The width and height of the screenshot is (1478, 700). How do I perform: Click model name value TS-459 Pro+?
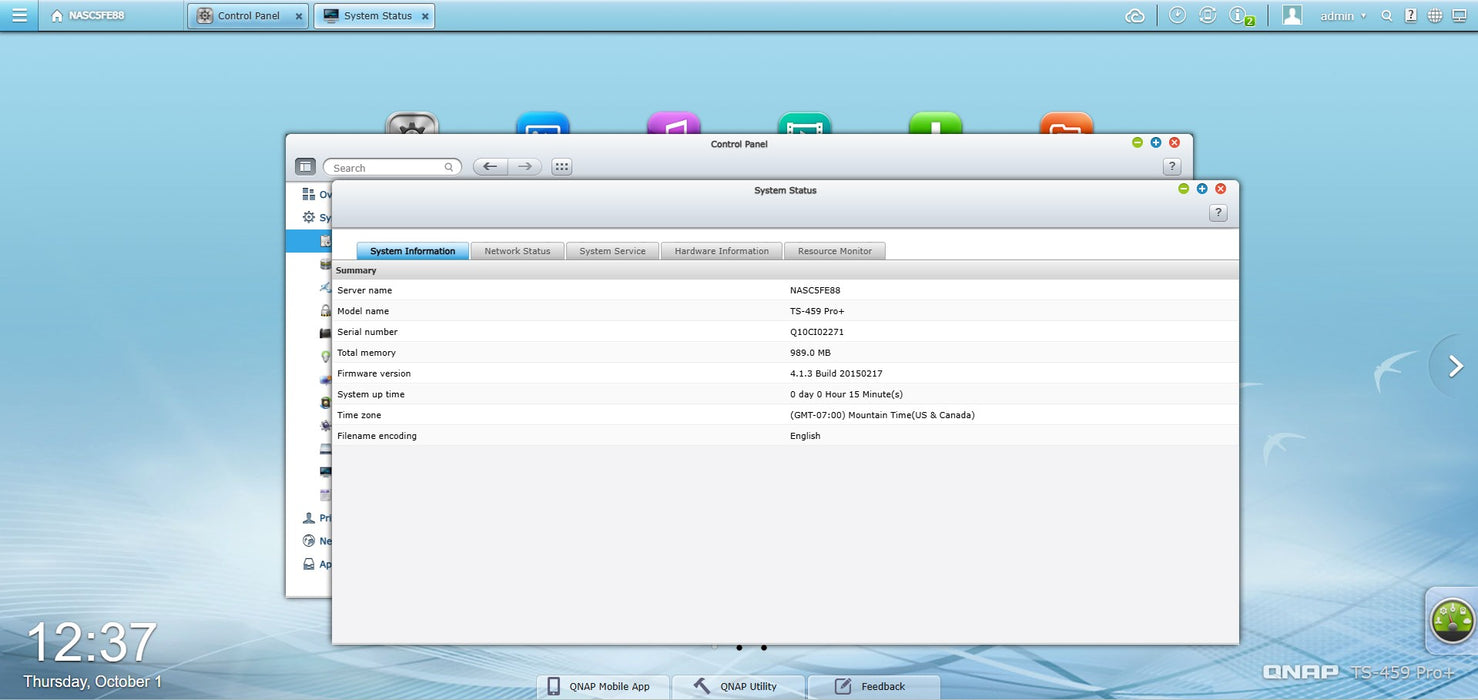pyautogui.click(x=817, y=311)
